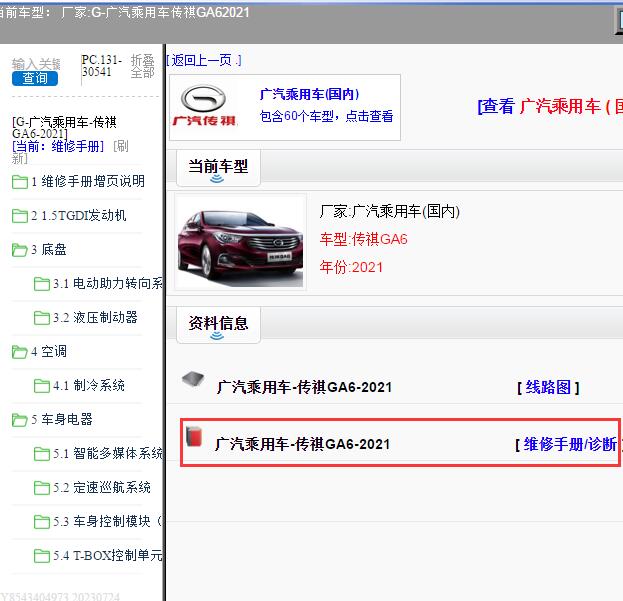The width and height of the screenshot is (623, 601).
Task: Click open-folder icon of 5 车身电器
Action: (x=20, y=420)
